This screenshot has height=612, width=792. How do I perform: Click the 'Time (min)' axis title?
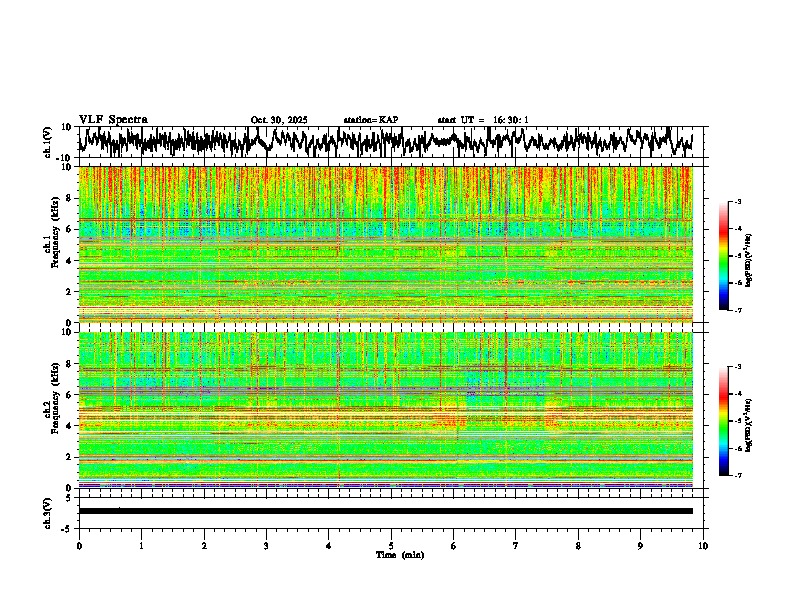click(x=400, y=555)
